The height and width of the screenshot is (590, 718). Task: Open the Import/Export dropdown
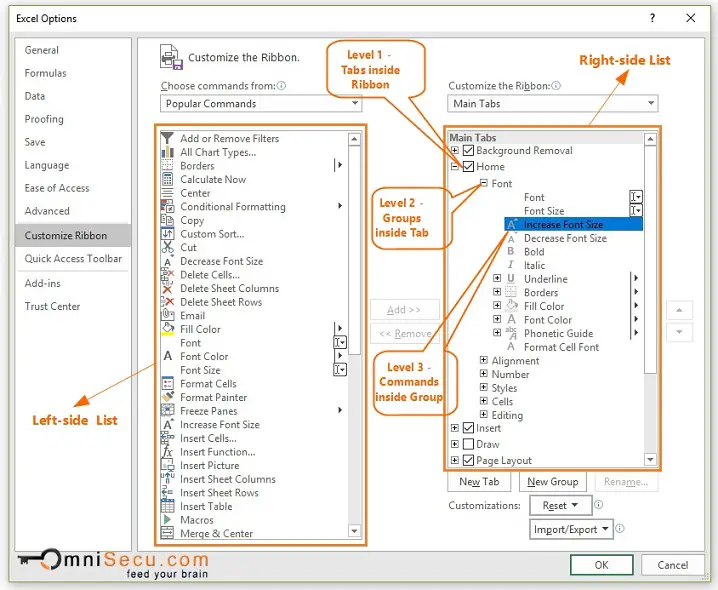(x=571, y=529)
